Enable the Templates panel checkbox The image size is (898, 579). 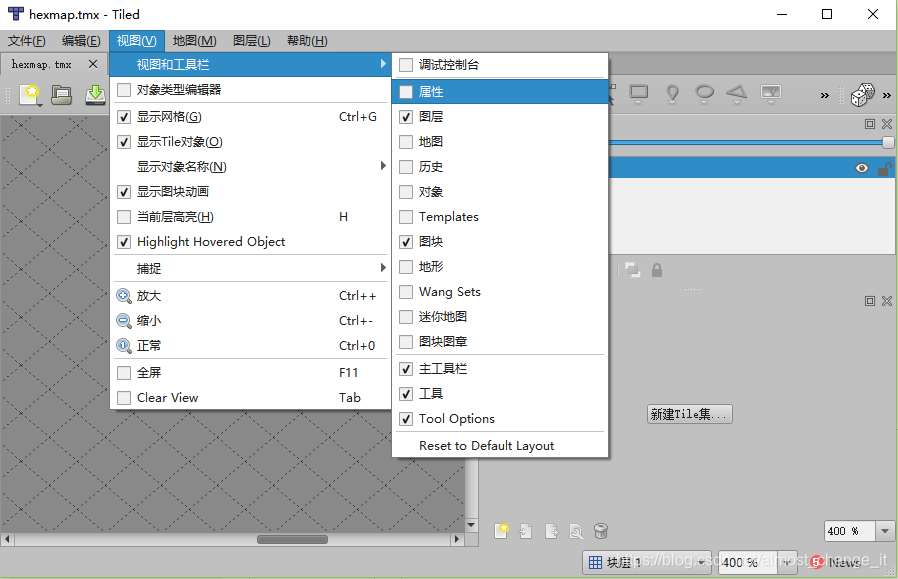(x=405, y=216)
